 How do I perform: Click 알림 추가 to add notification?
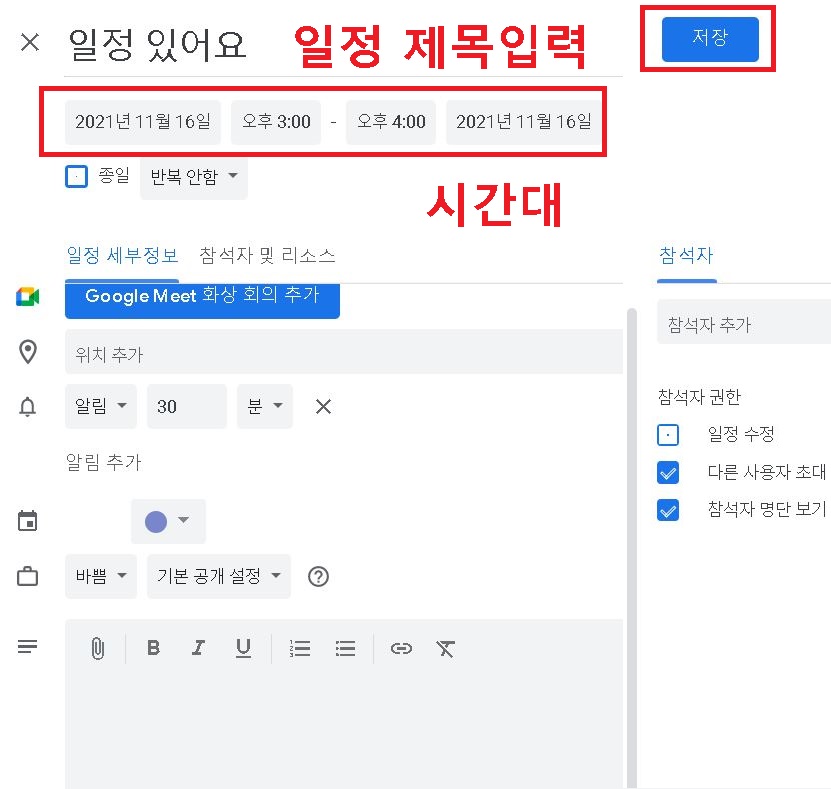click(x=104, y=463)
